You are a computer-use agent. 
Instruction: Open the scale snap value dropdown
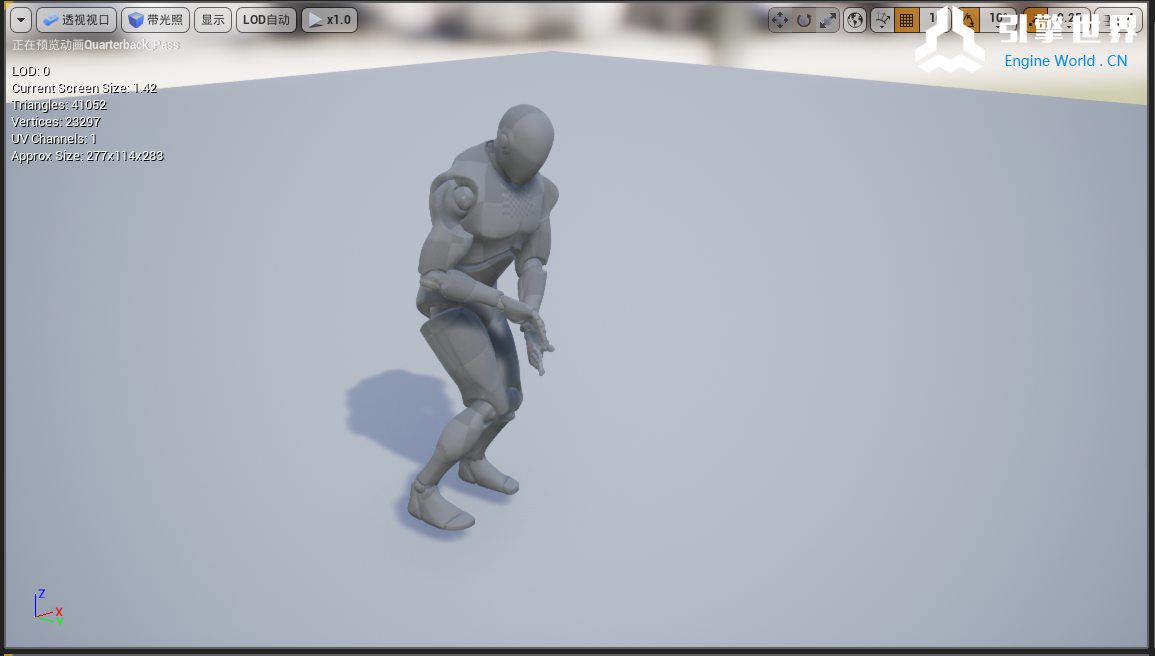1068,19
